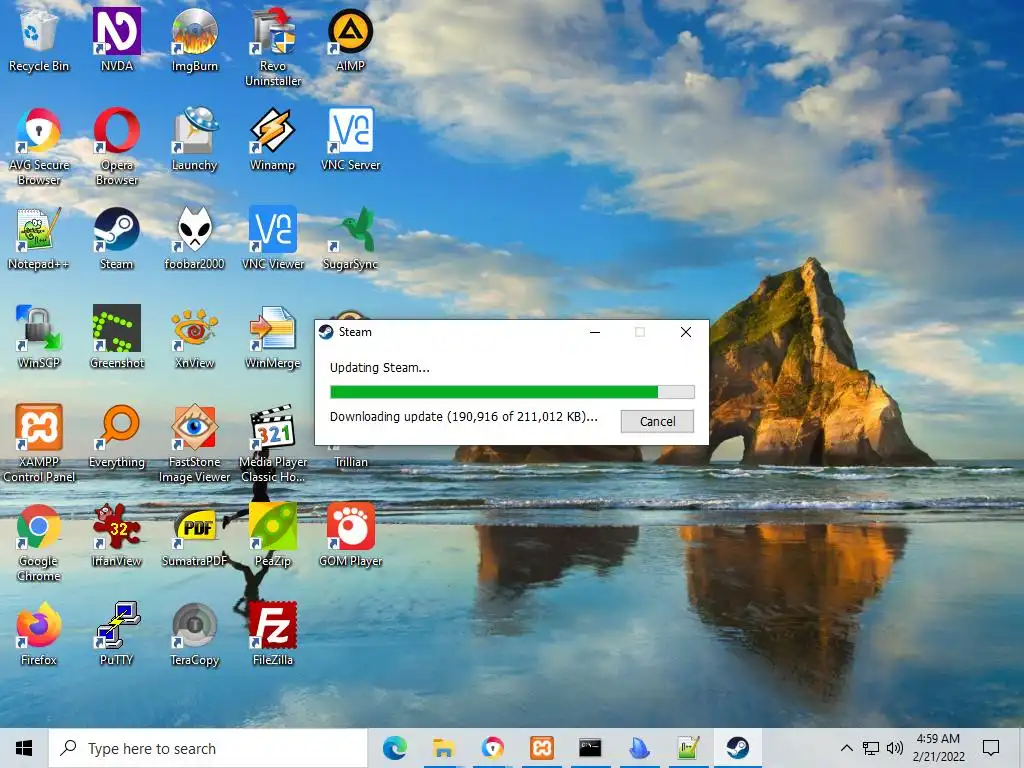The image size is (1024, 768).
Task: Select the XAMPP Control Panel shortcut
Action: tap(39, 443)
